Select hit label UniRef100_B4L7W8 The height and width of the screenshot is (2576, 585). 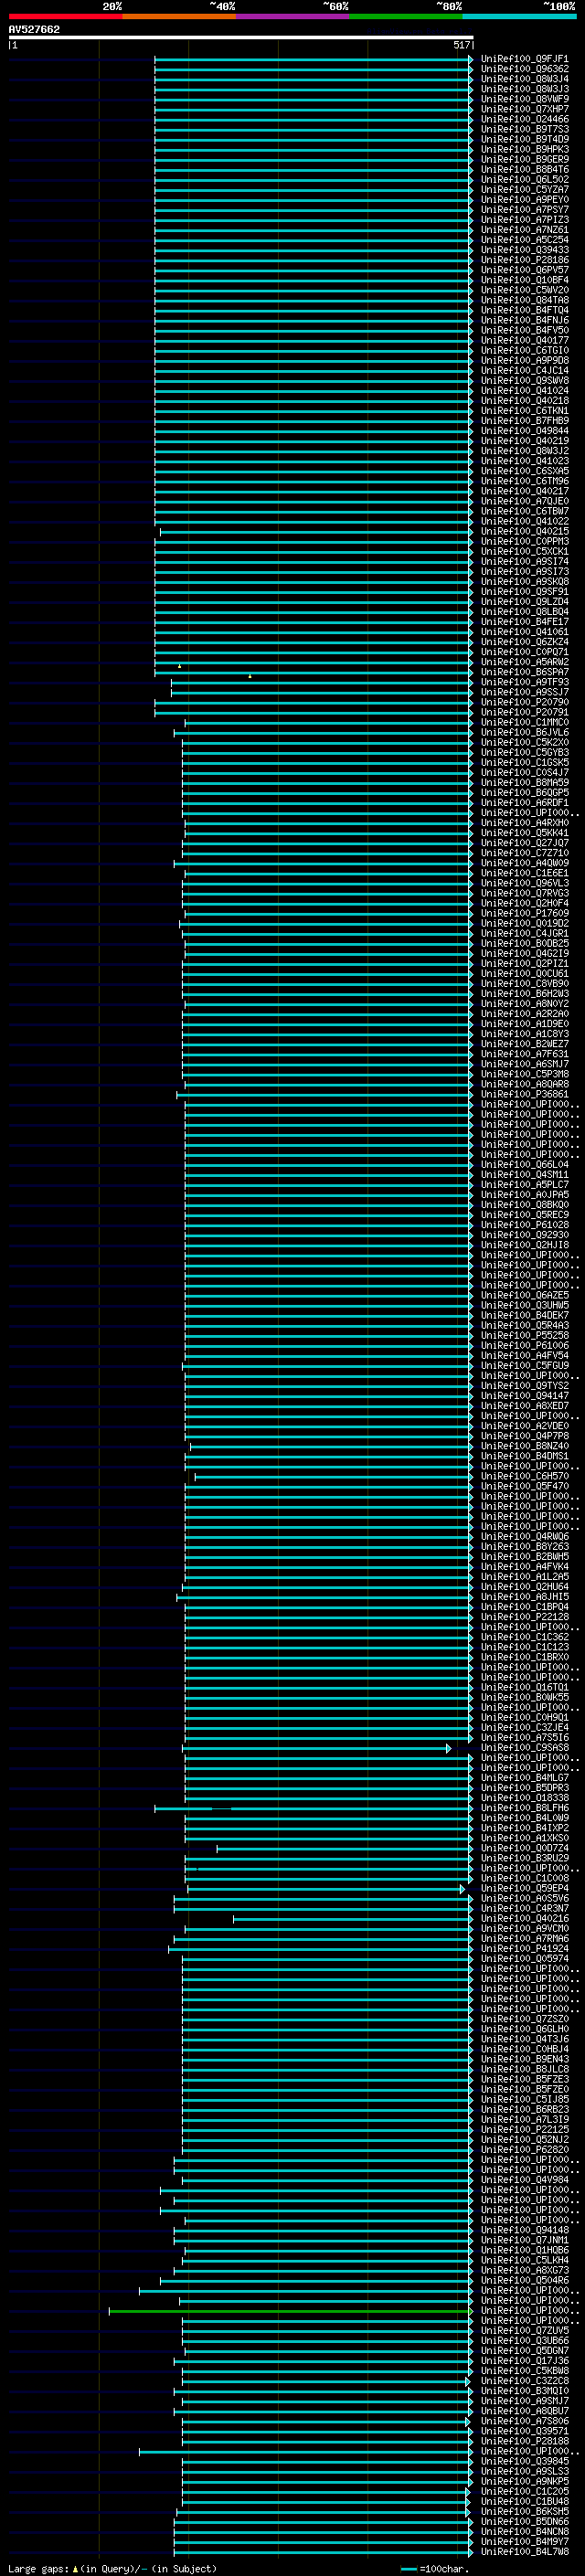point(524,2551)
